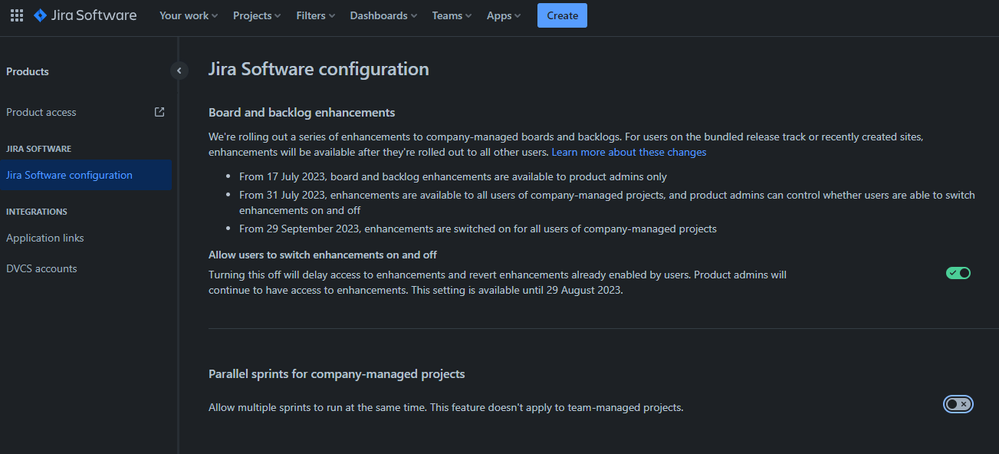
Task: Click the Product access external link icon
Action: (159, 112)
